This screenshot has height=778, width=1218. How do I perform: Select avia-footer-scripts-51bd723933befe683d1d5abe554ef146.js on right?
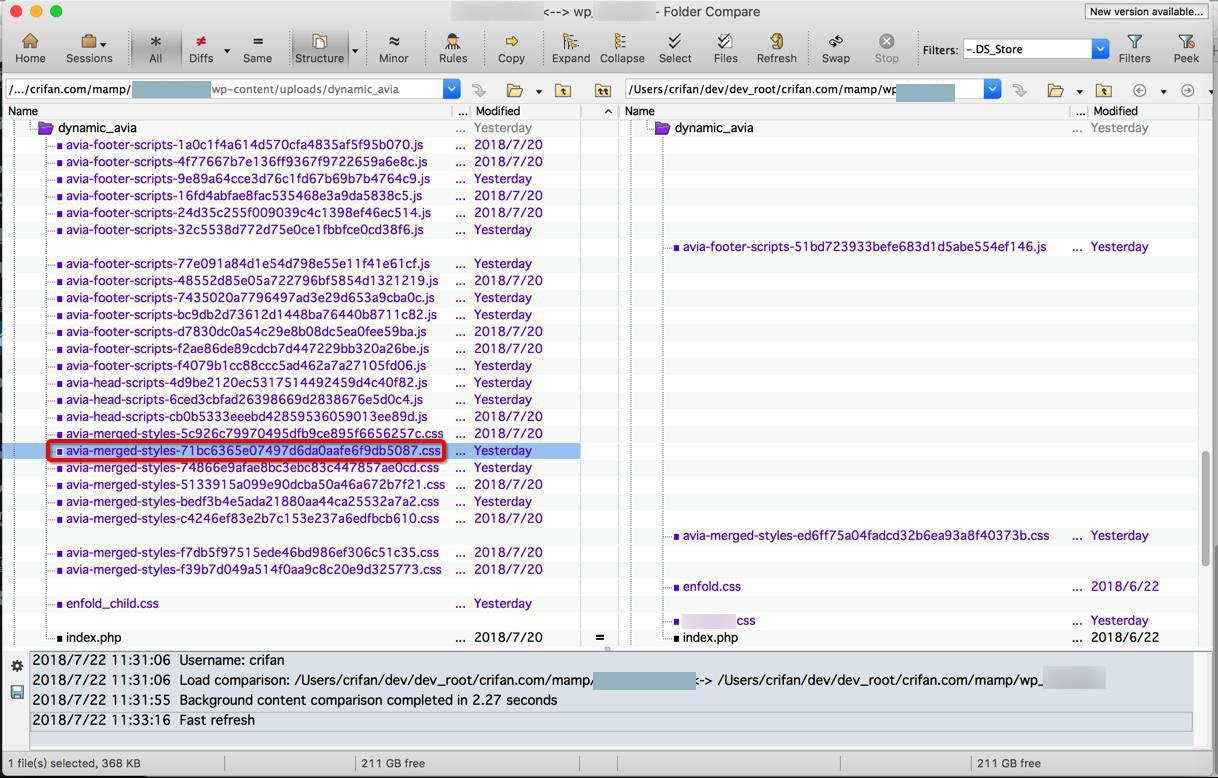click(864, 247)
